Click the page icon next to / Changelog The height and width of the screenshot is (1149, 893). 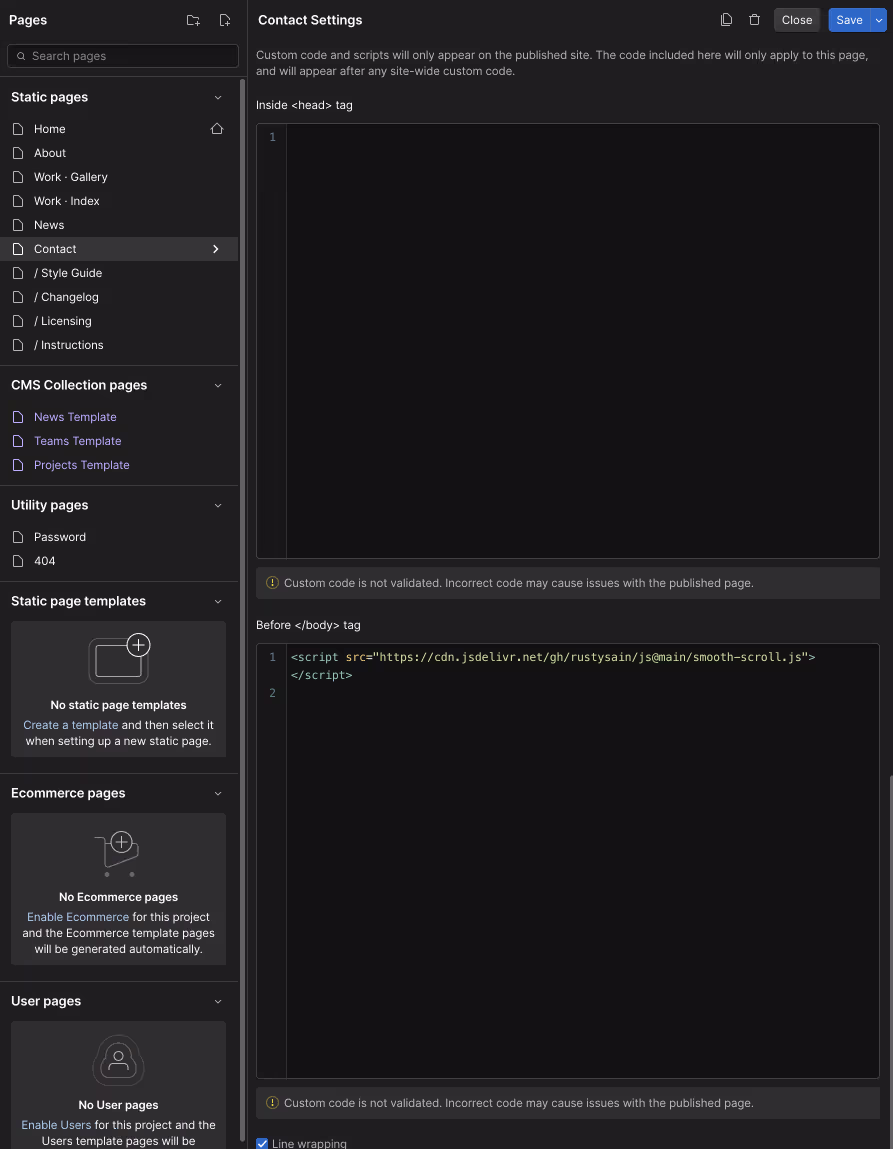pyautogui.click(x=18, y=298)
